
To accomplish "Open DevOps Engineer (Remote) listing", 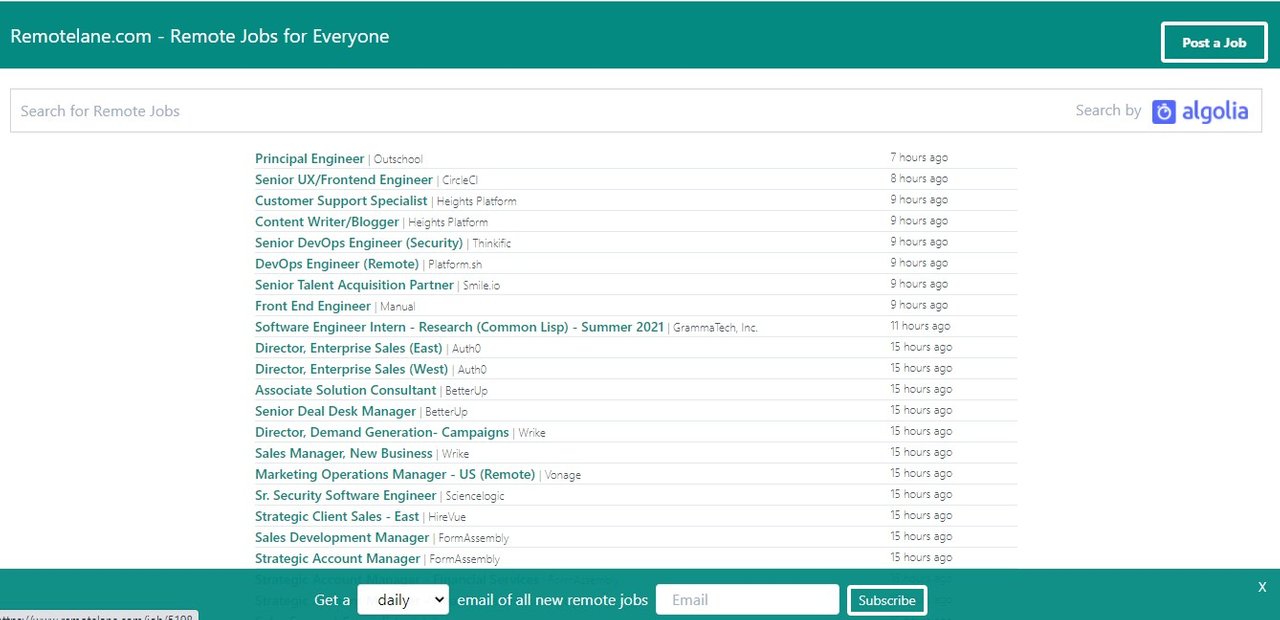I will point(337,264).
